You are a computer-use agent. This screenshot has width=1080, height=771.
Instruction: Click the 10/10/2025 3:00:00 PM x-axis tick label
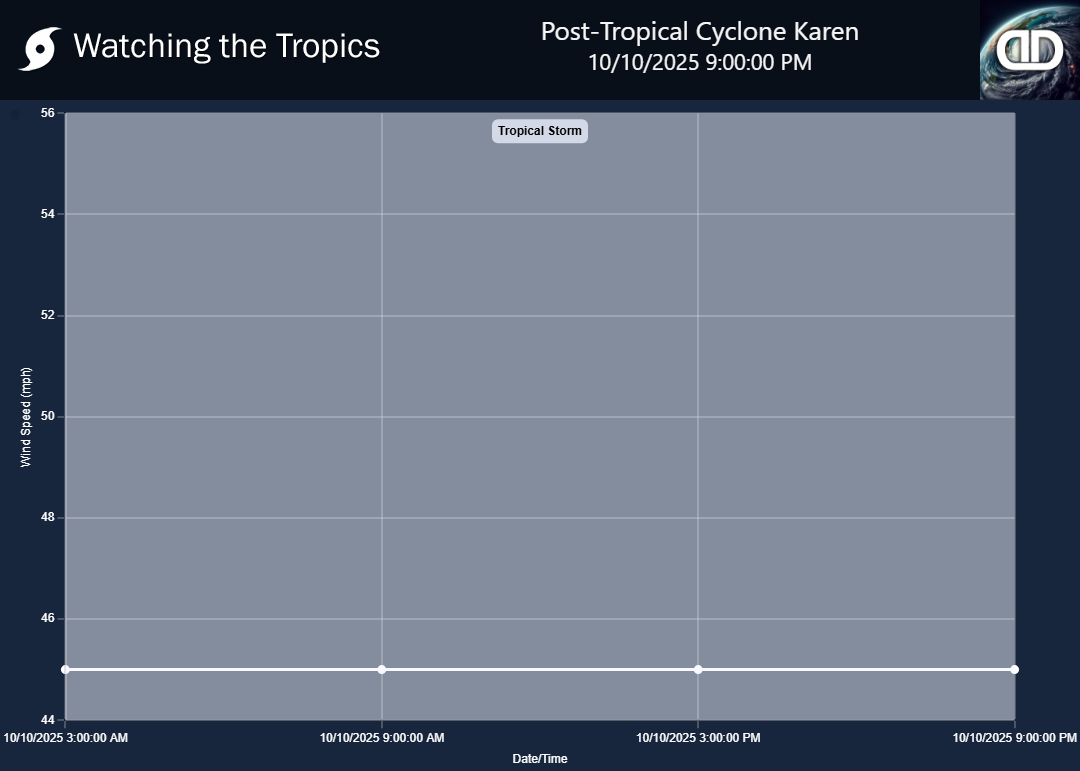(698, 738)
